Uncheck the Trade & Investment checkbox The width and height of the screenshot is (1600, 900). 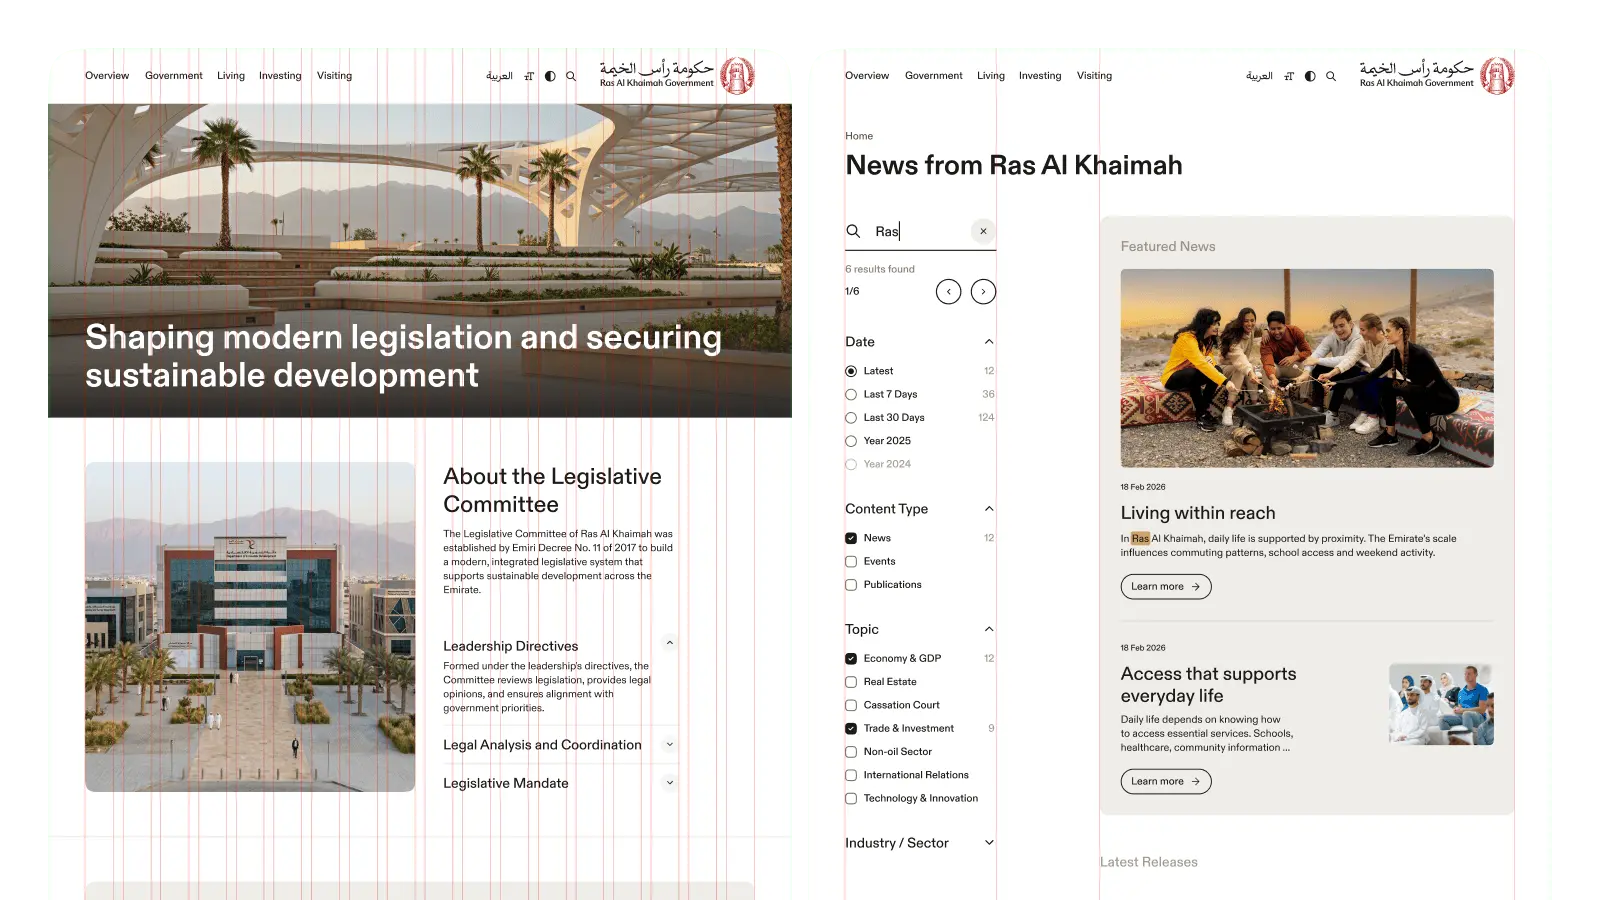851,728
